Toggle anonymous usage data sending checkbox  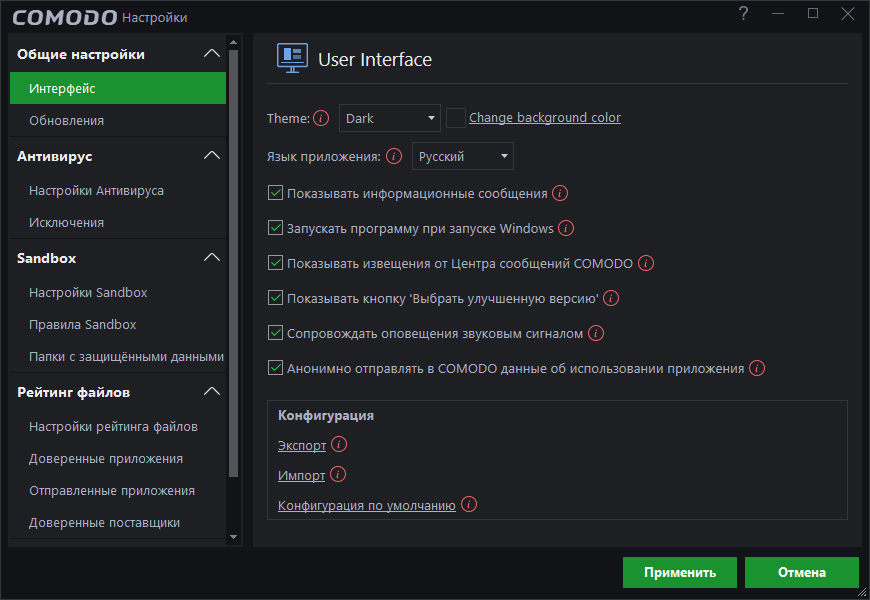(276, 368)
